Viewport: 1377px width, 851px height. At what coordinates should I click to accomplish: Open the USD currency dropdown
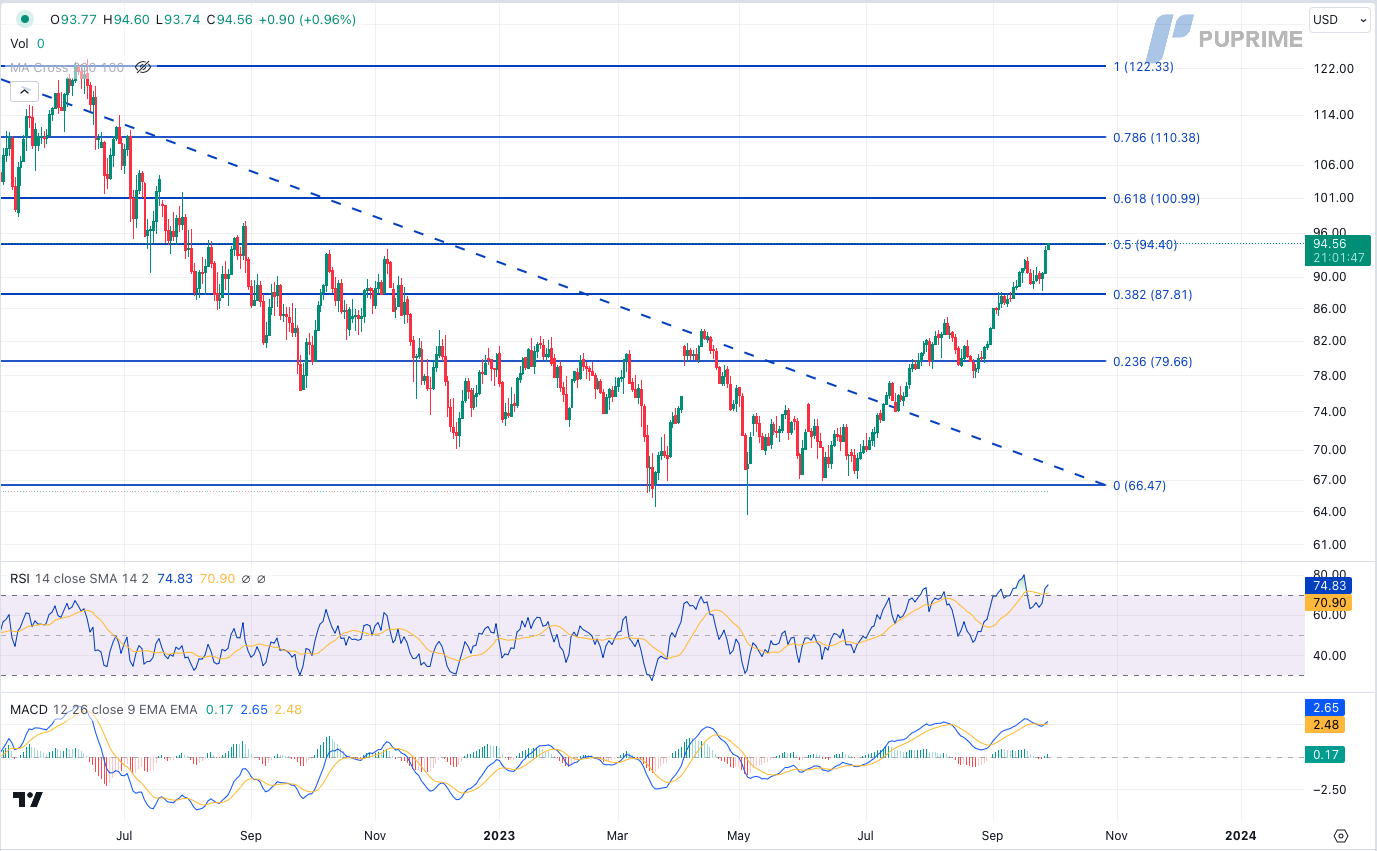tap(1339, 19)
